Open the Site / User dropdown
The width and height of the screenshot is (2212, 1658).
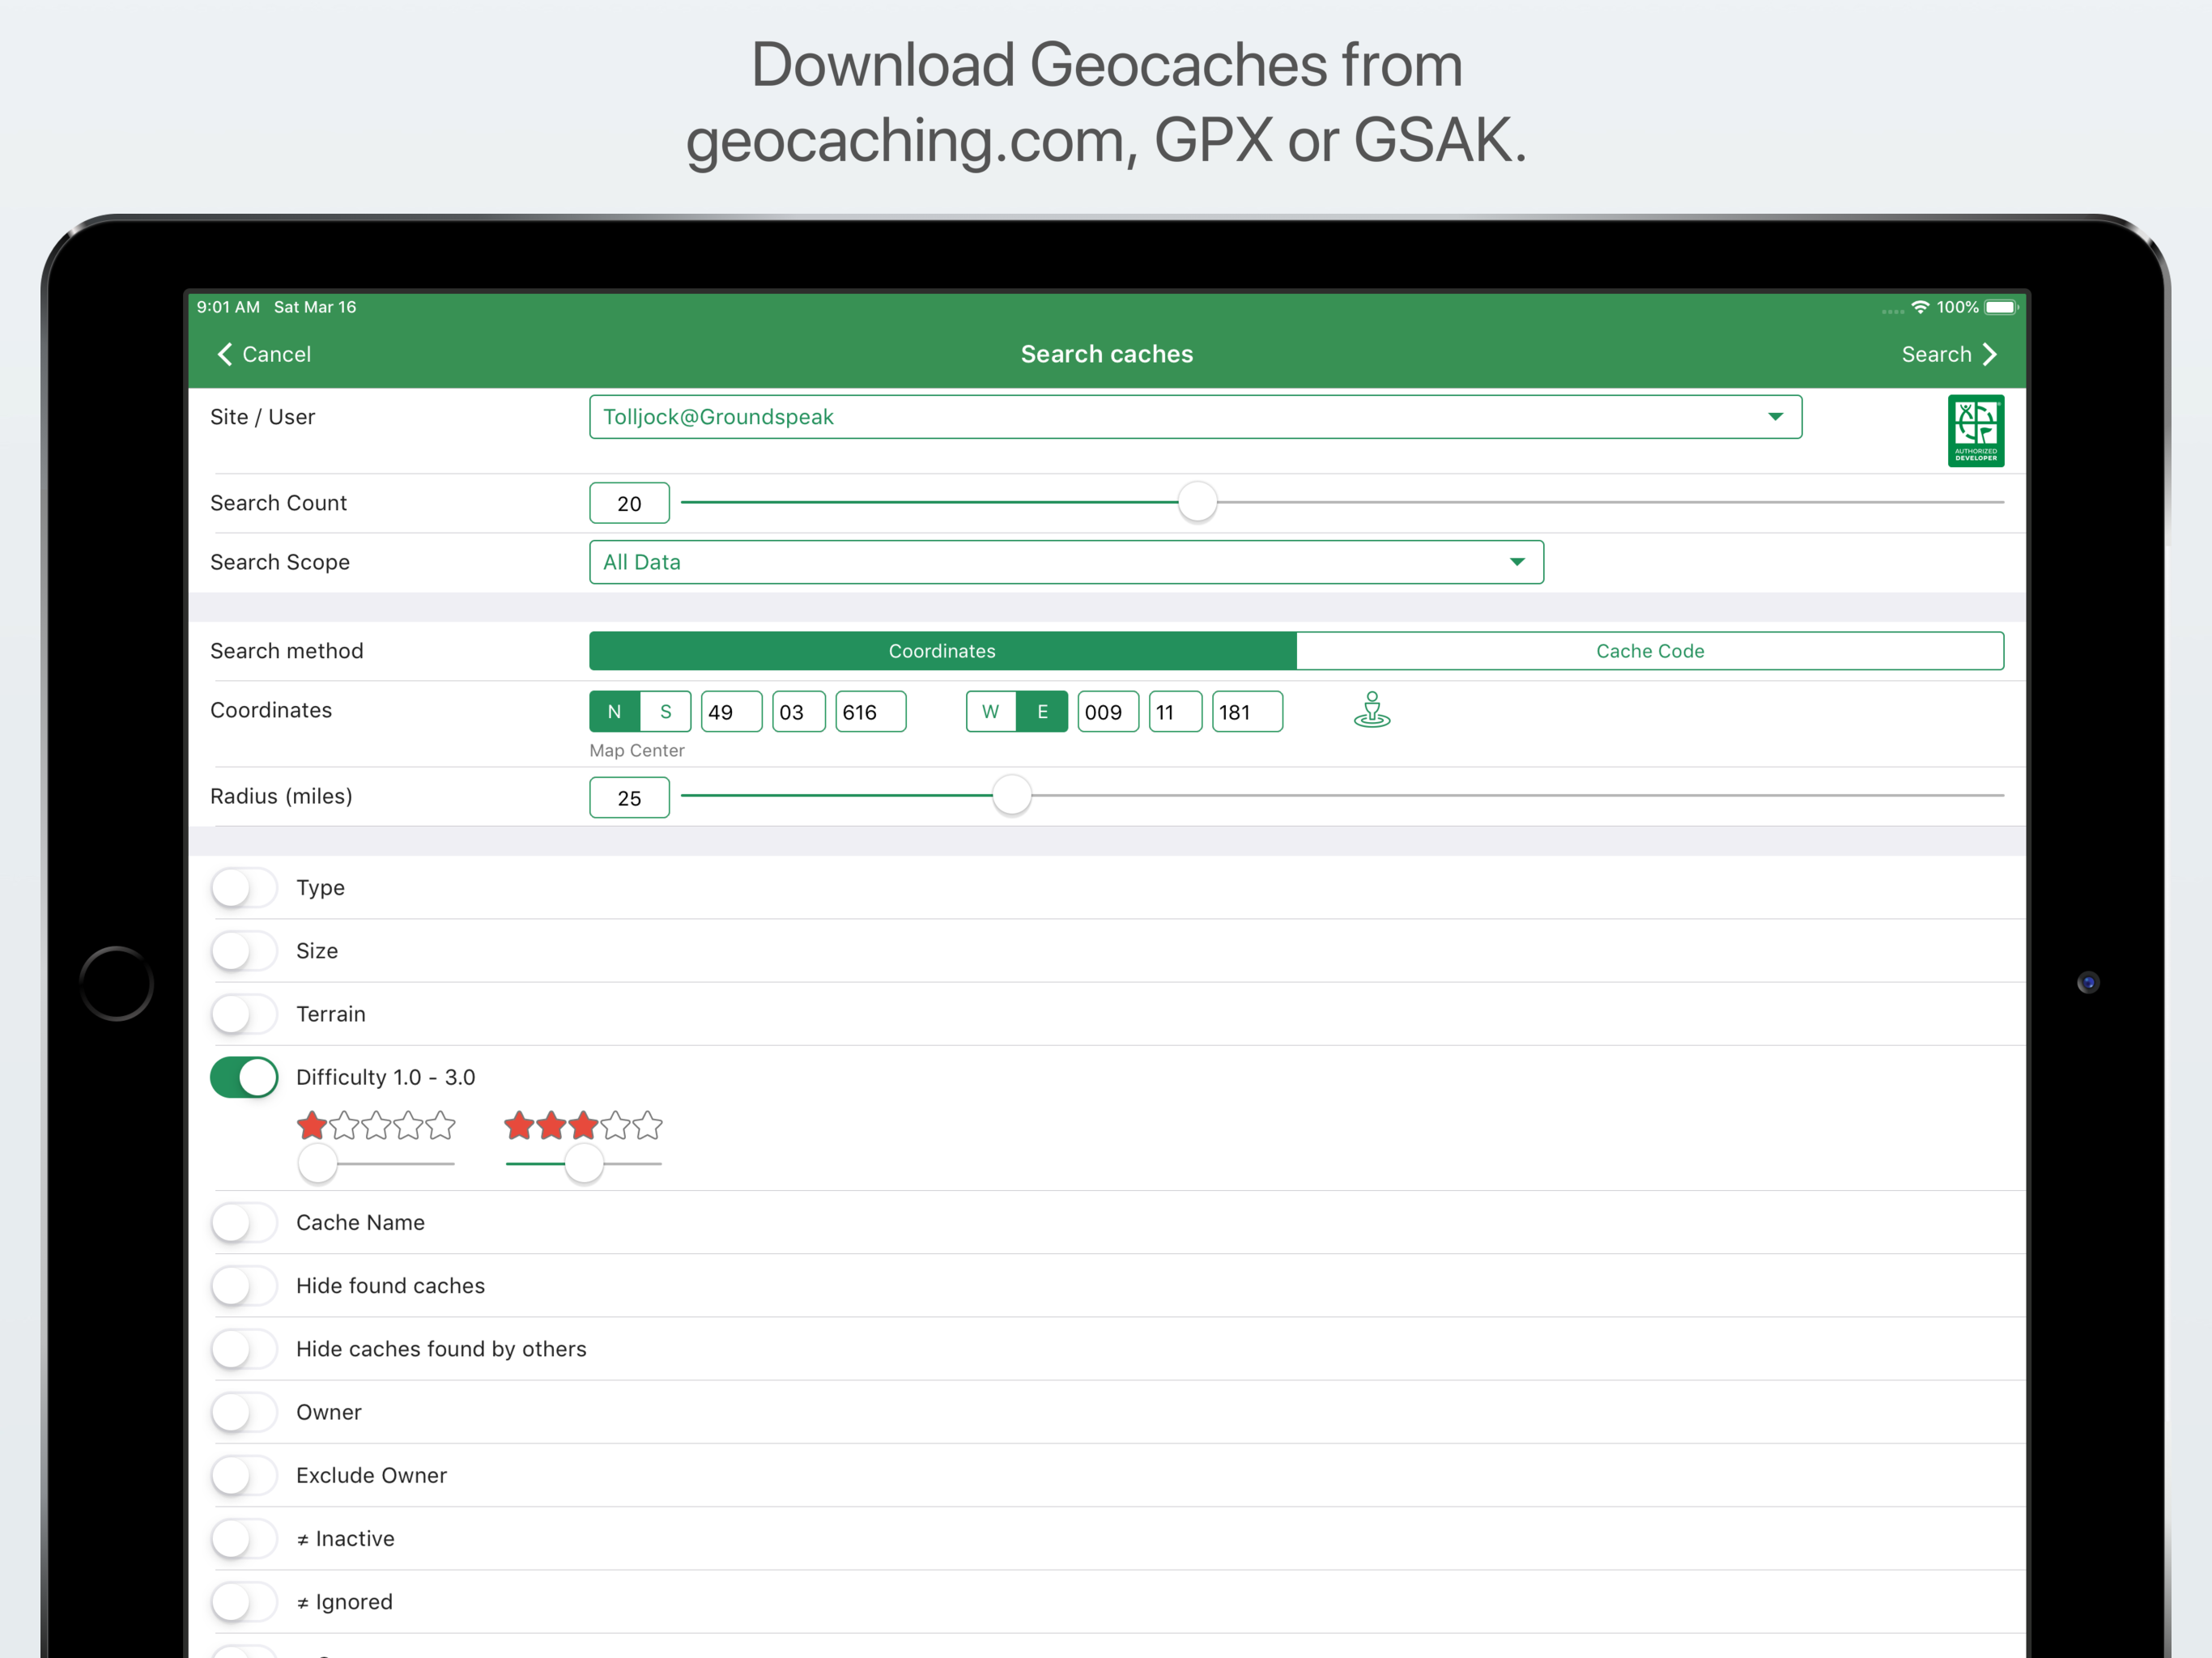pos(1194,417)
